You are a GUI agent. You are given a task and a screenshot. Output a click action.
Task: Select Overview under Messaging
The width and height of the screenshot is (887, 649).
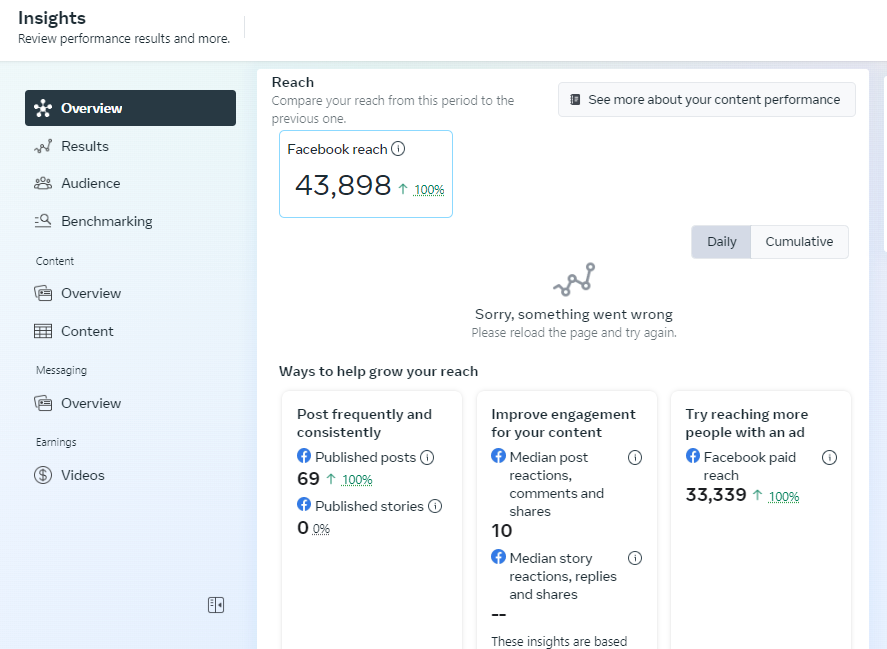click(90, 403)
